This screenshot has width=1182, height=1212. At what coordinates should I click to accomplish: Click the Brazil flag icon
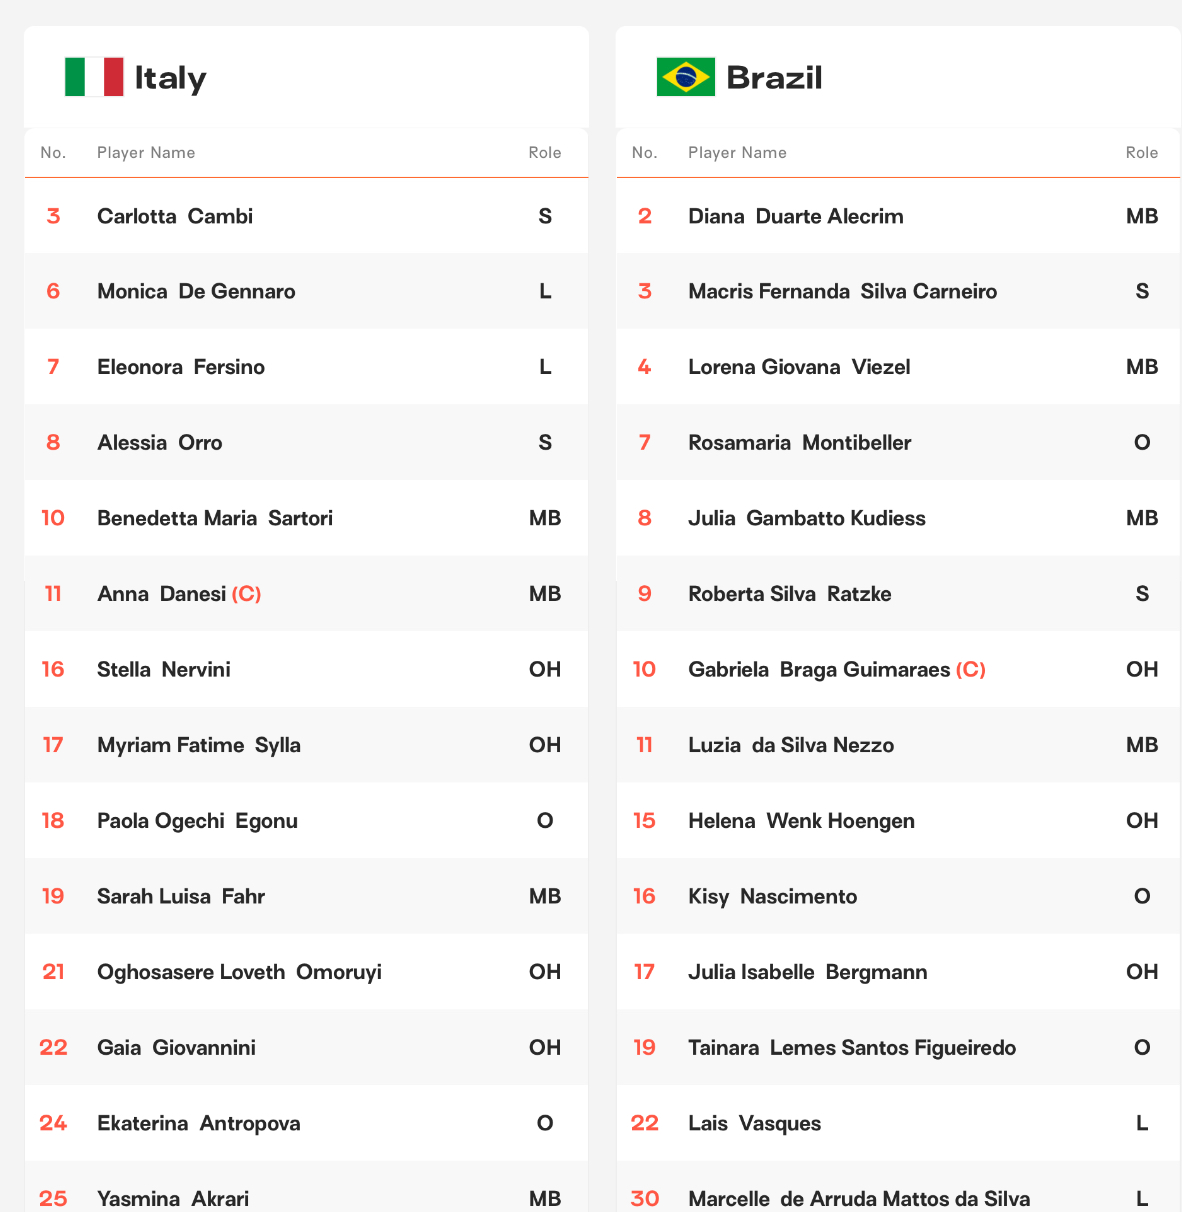coord(686,77)
